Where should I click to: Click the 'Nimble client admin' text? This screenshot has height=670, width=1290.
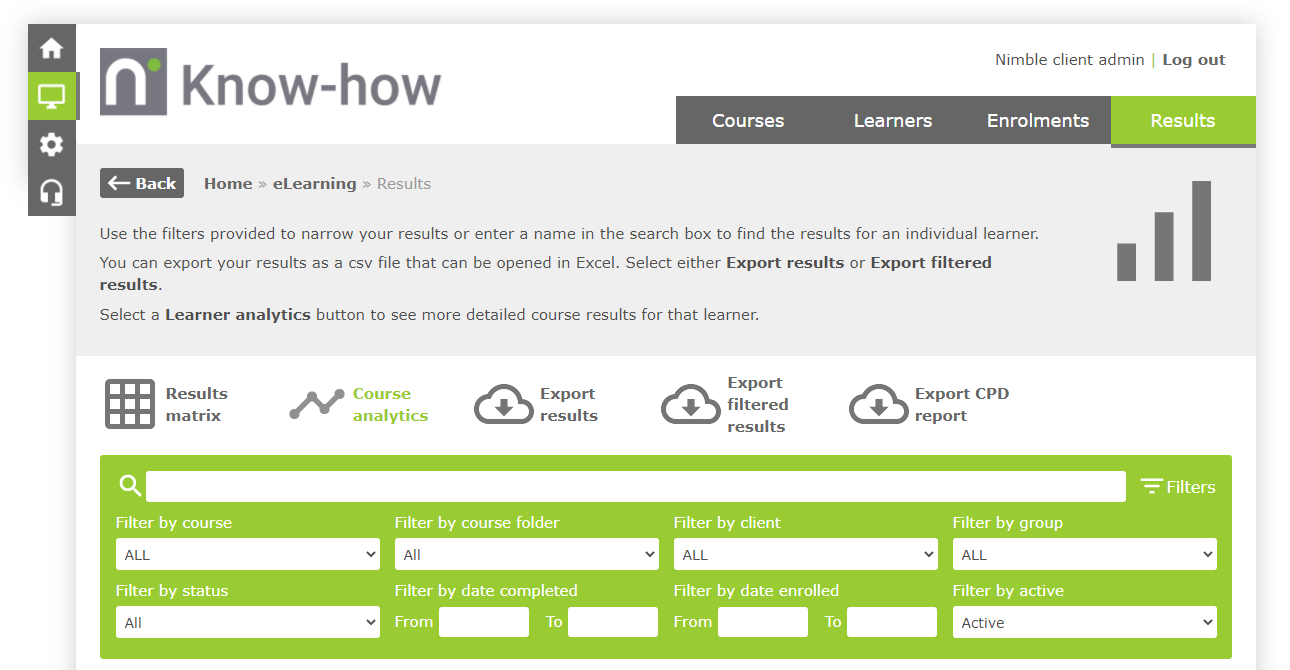click(x=1069, y=60)
